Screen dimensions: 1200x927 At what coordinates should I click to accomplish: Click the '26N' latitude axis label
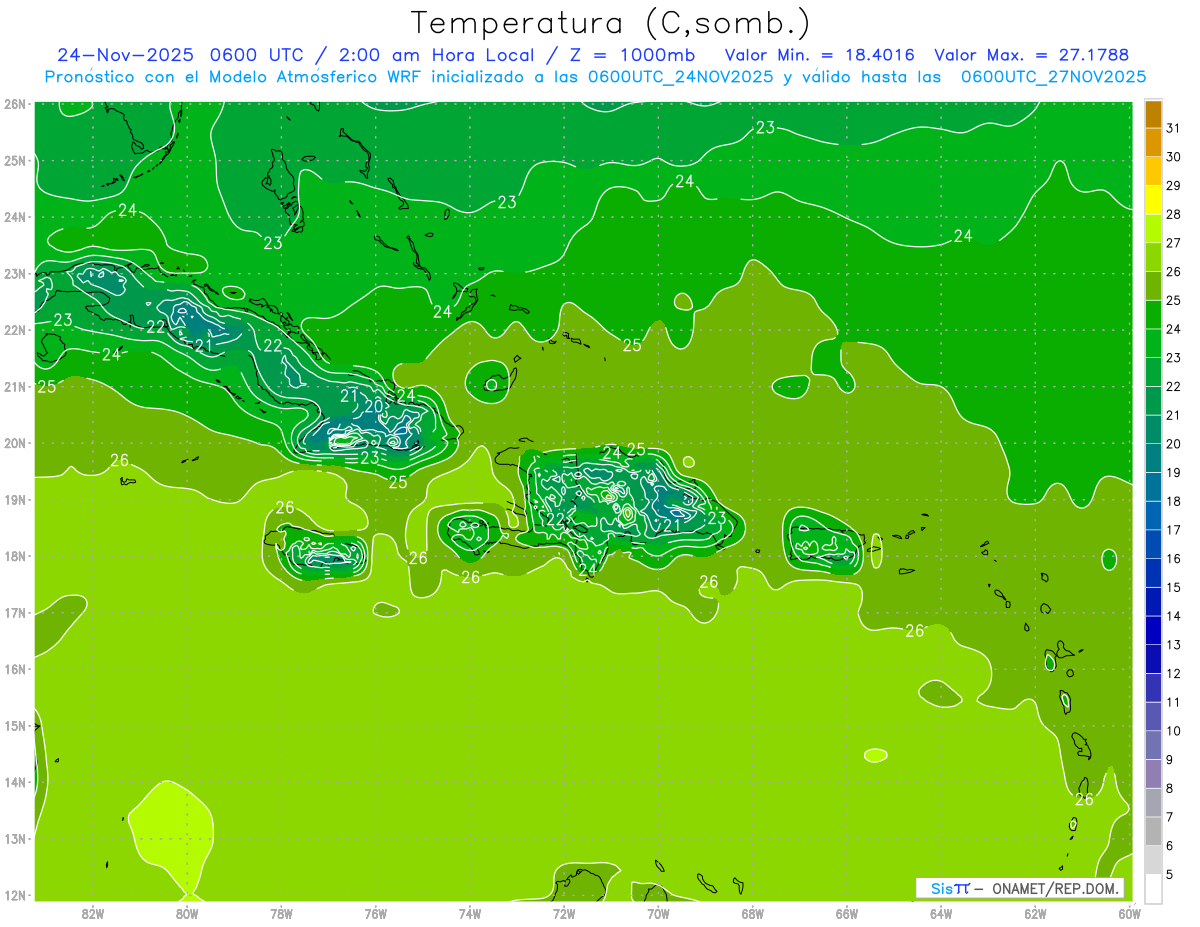pos(15,104)
